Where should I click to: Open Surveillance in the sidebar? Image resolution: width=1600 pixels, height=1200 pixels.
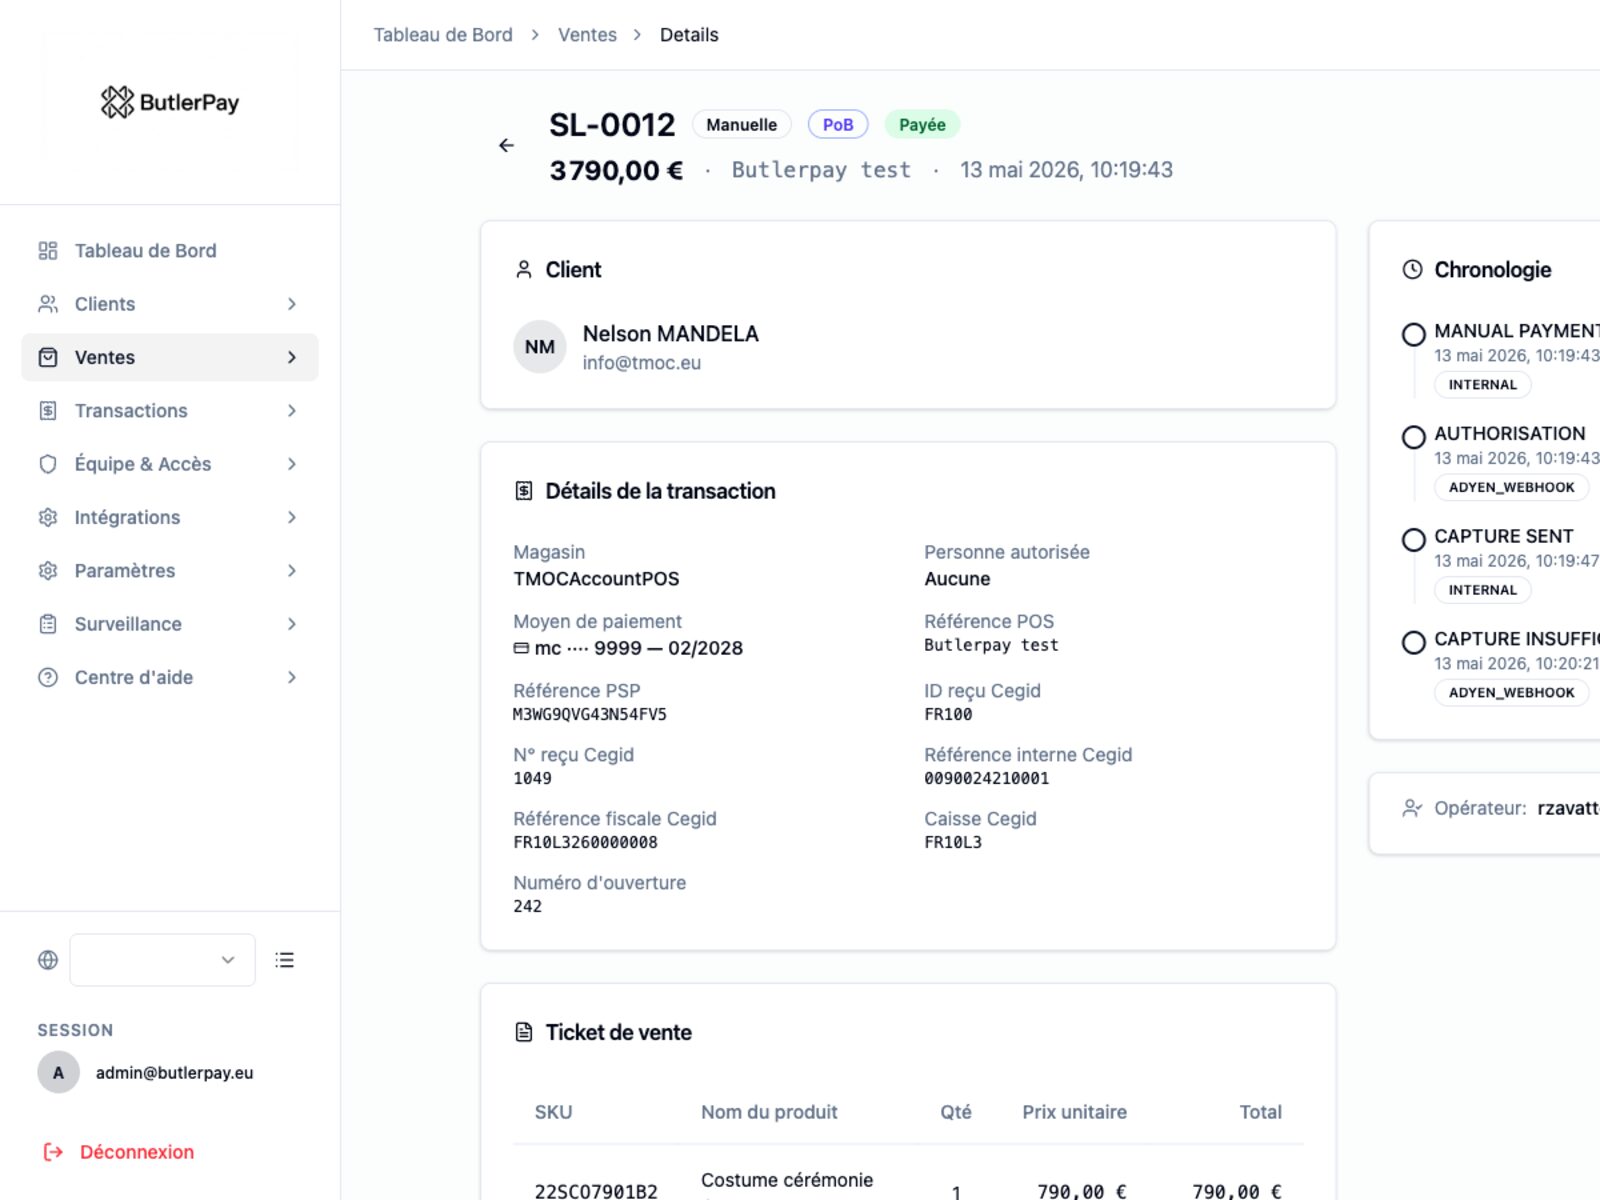(170, 624)
